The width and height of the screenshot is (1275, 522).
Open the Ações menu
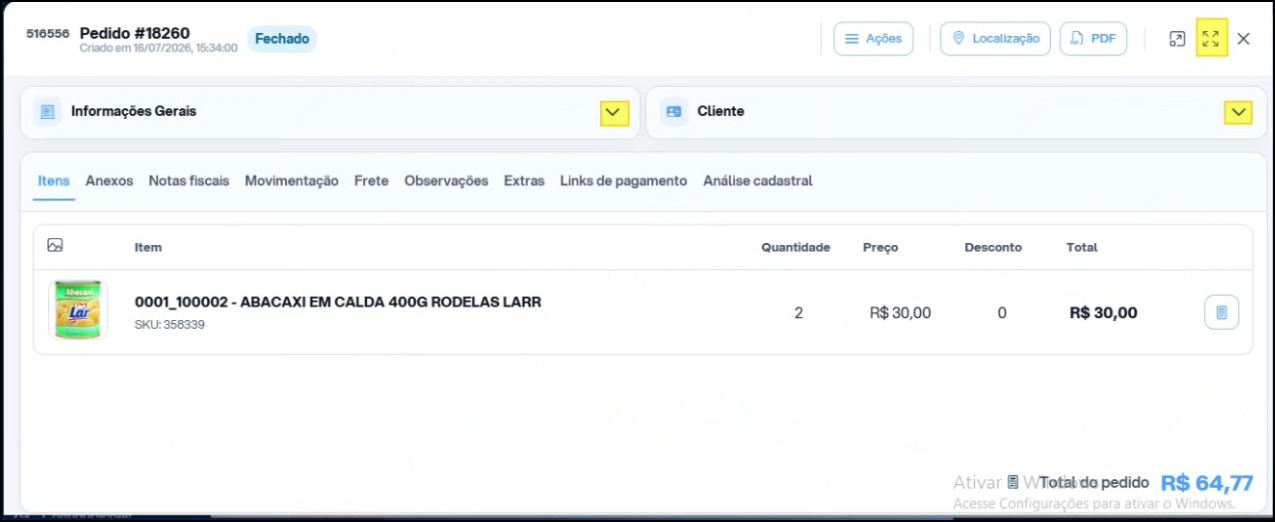(x=873, y=39)
